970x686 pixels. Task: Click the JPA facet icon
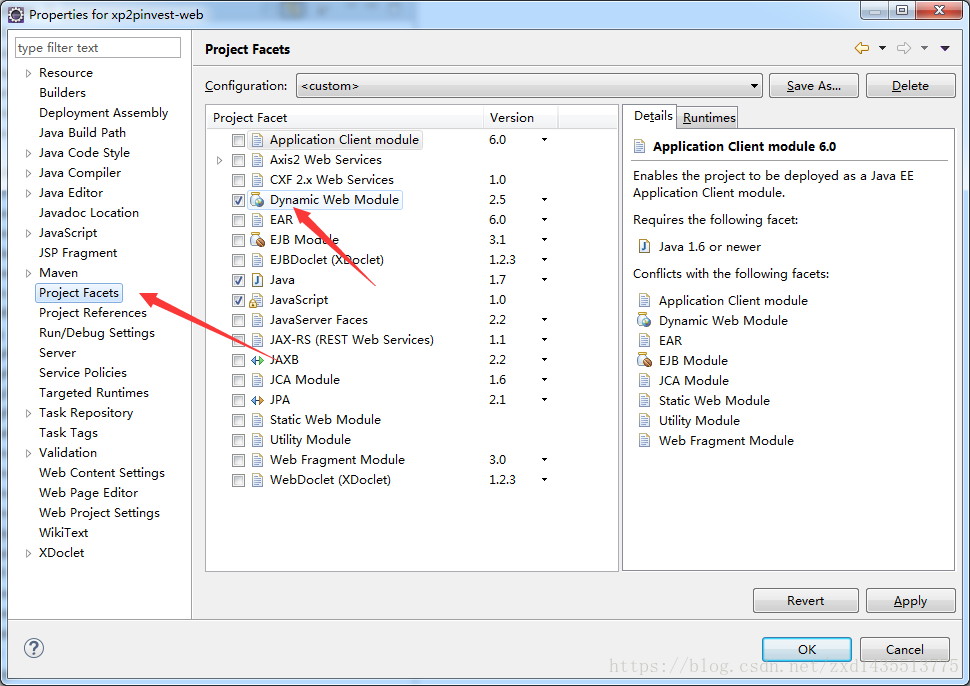click(257, 400)
